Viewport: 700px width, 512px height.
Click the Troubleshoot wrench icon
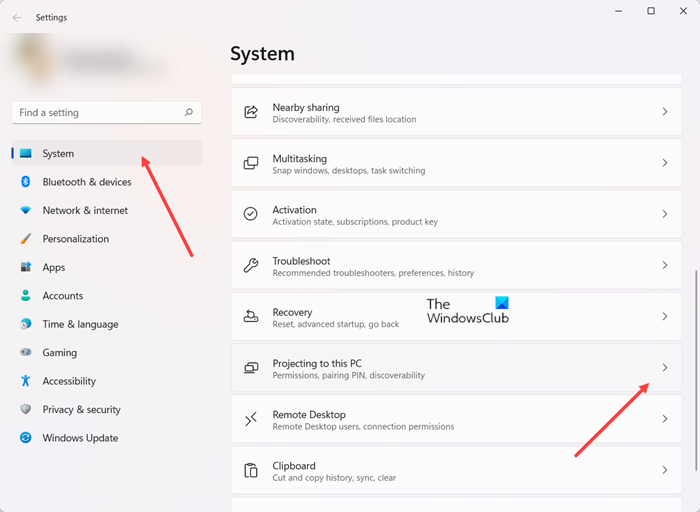[x=252, y=265]
